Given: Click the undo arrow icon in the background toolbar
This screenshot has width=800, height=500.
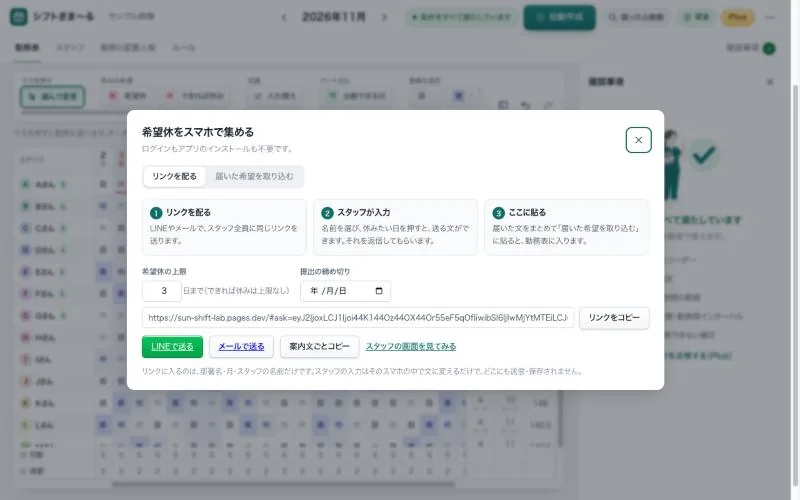Looking at the screenshot, I should point(525,105).
